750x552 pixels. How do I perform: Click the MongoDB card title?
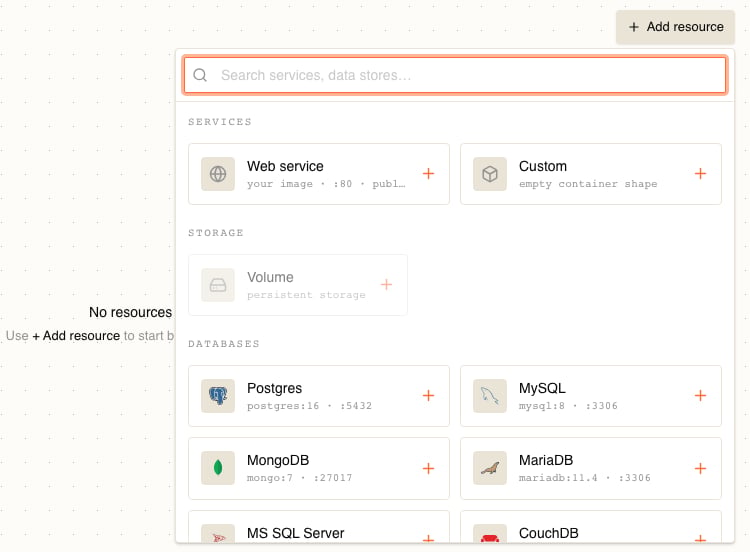[278, 460]
